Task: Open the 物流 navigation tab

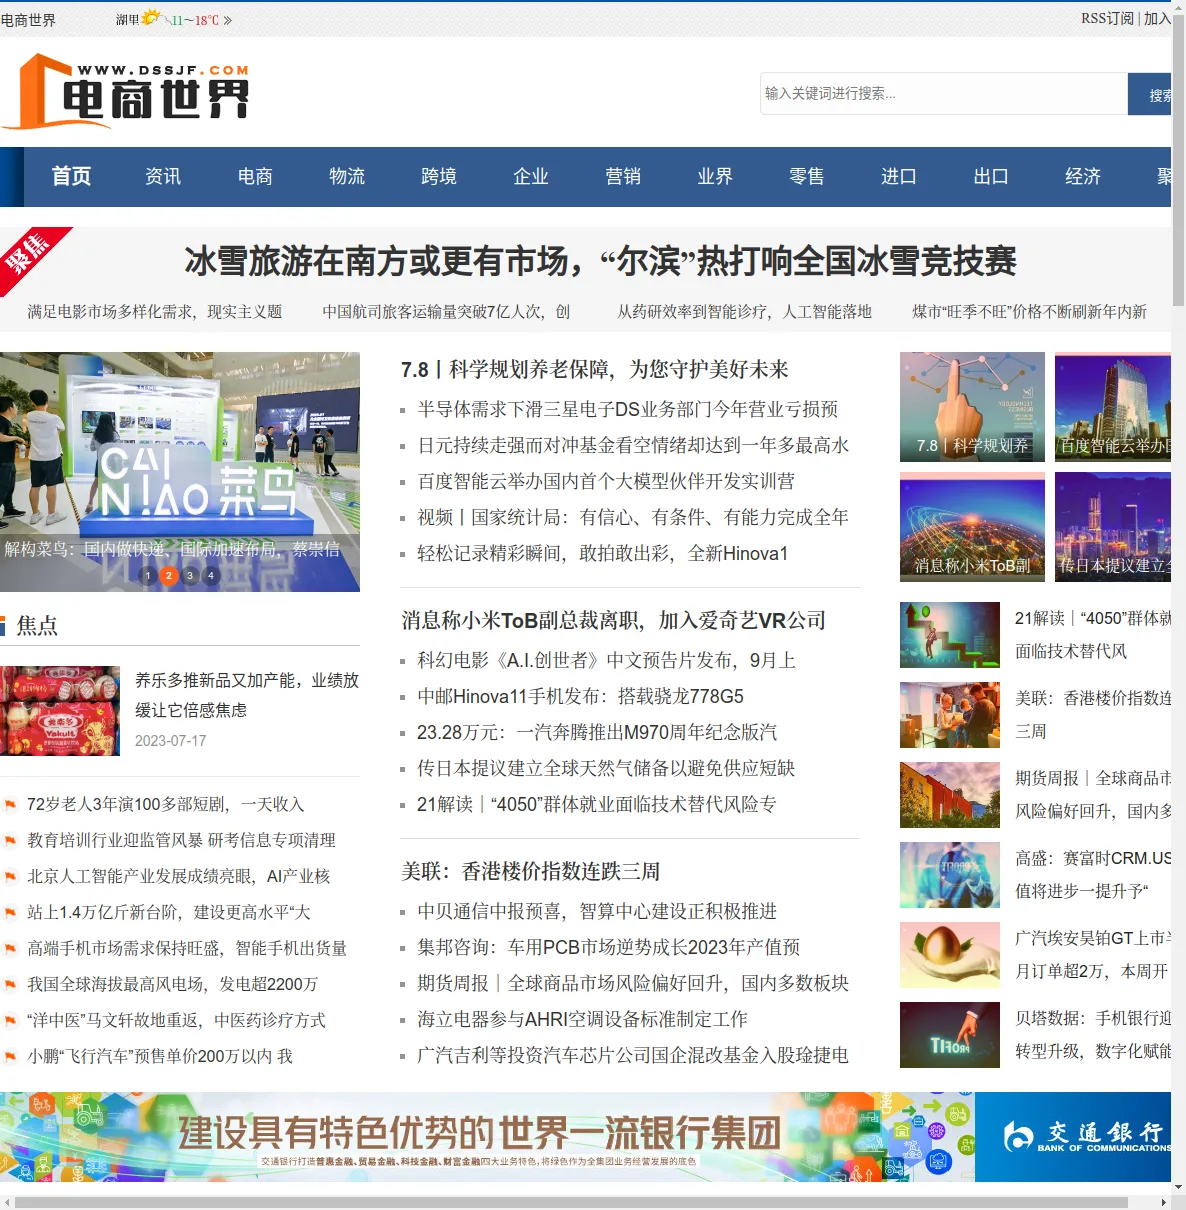Action: pyautogui.click(x=347, y=176)
